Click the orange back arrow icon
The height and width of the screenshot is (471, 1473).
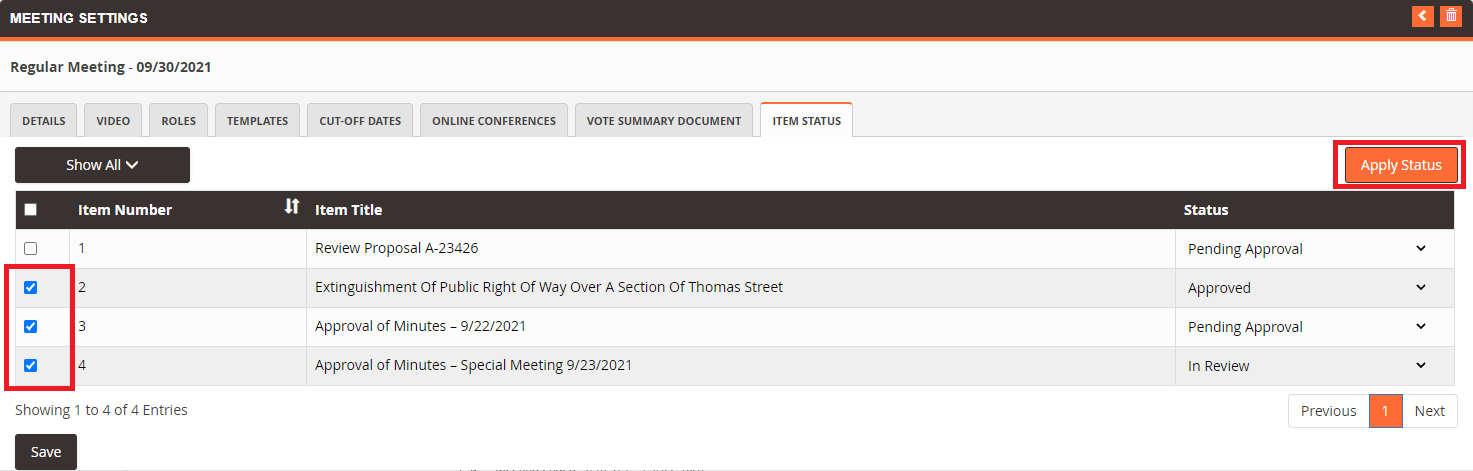(x=1422, y=16)
